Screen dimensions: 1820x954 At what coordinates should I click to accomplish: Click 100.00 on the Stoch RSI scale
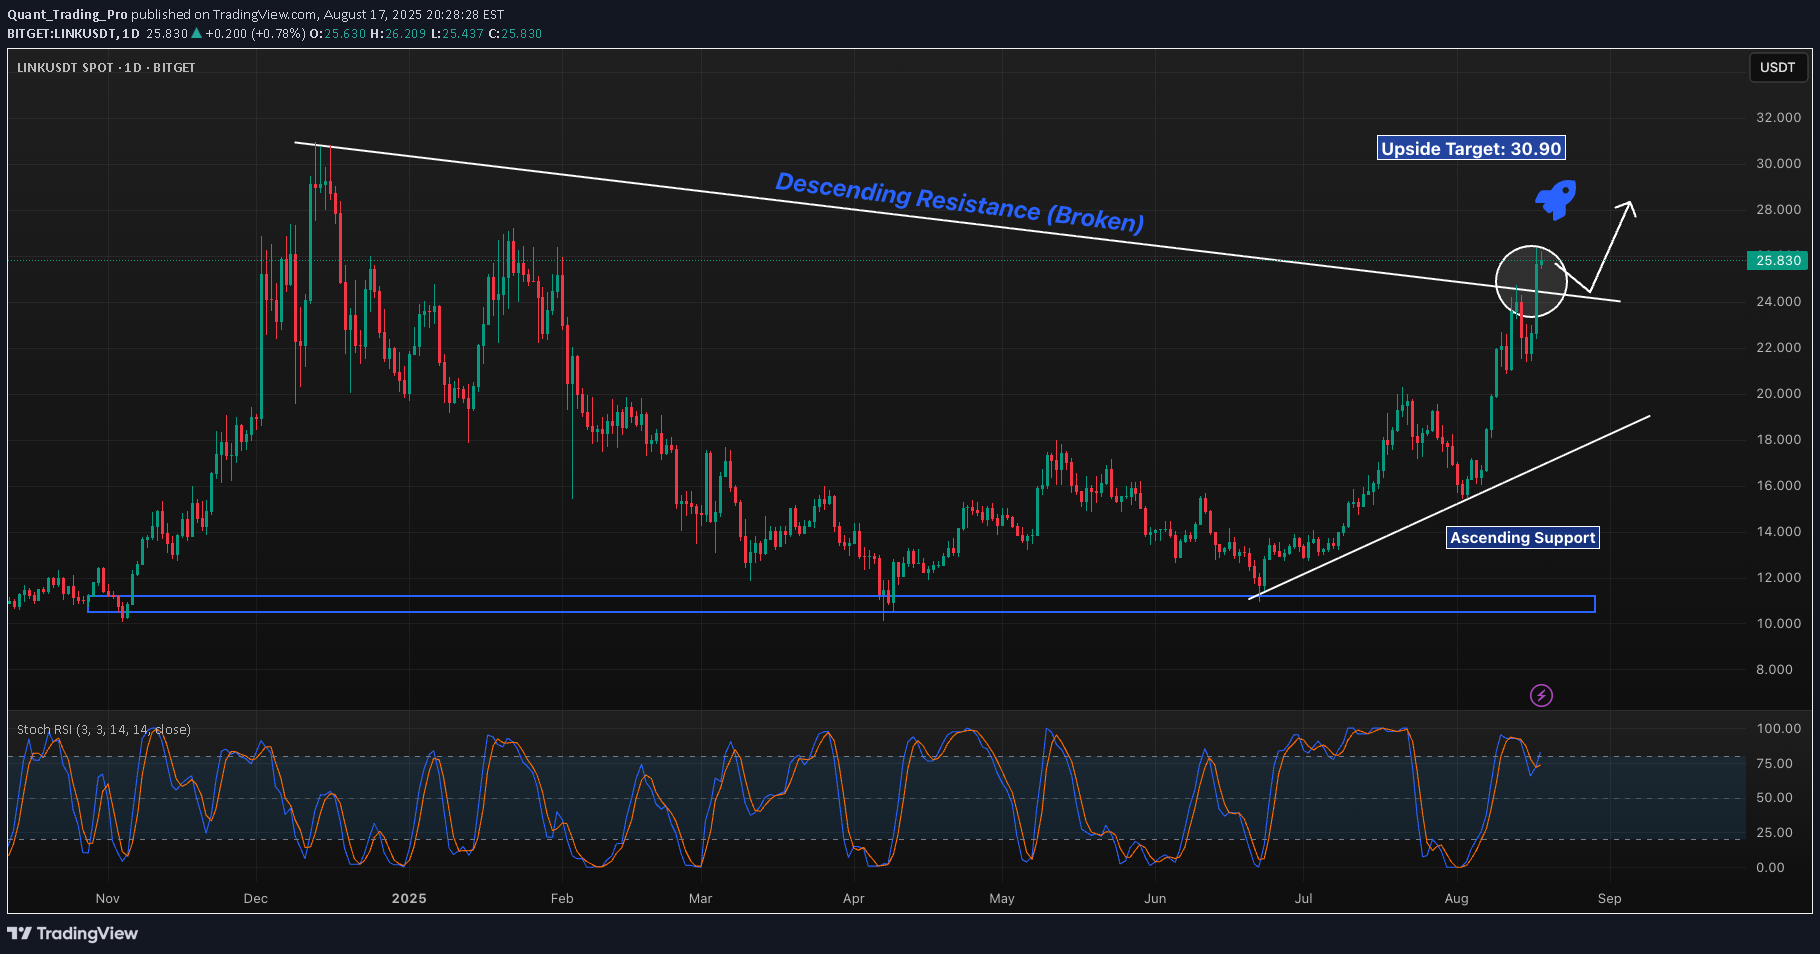(x=1778, y=728)
